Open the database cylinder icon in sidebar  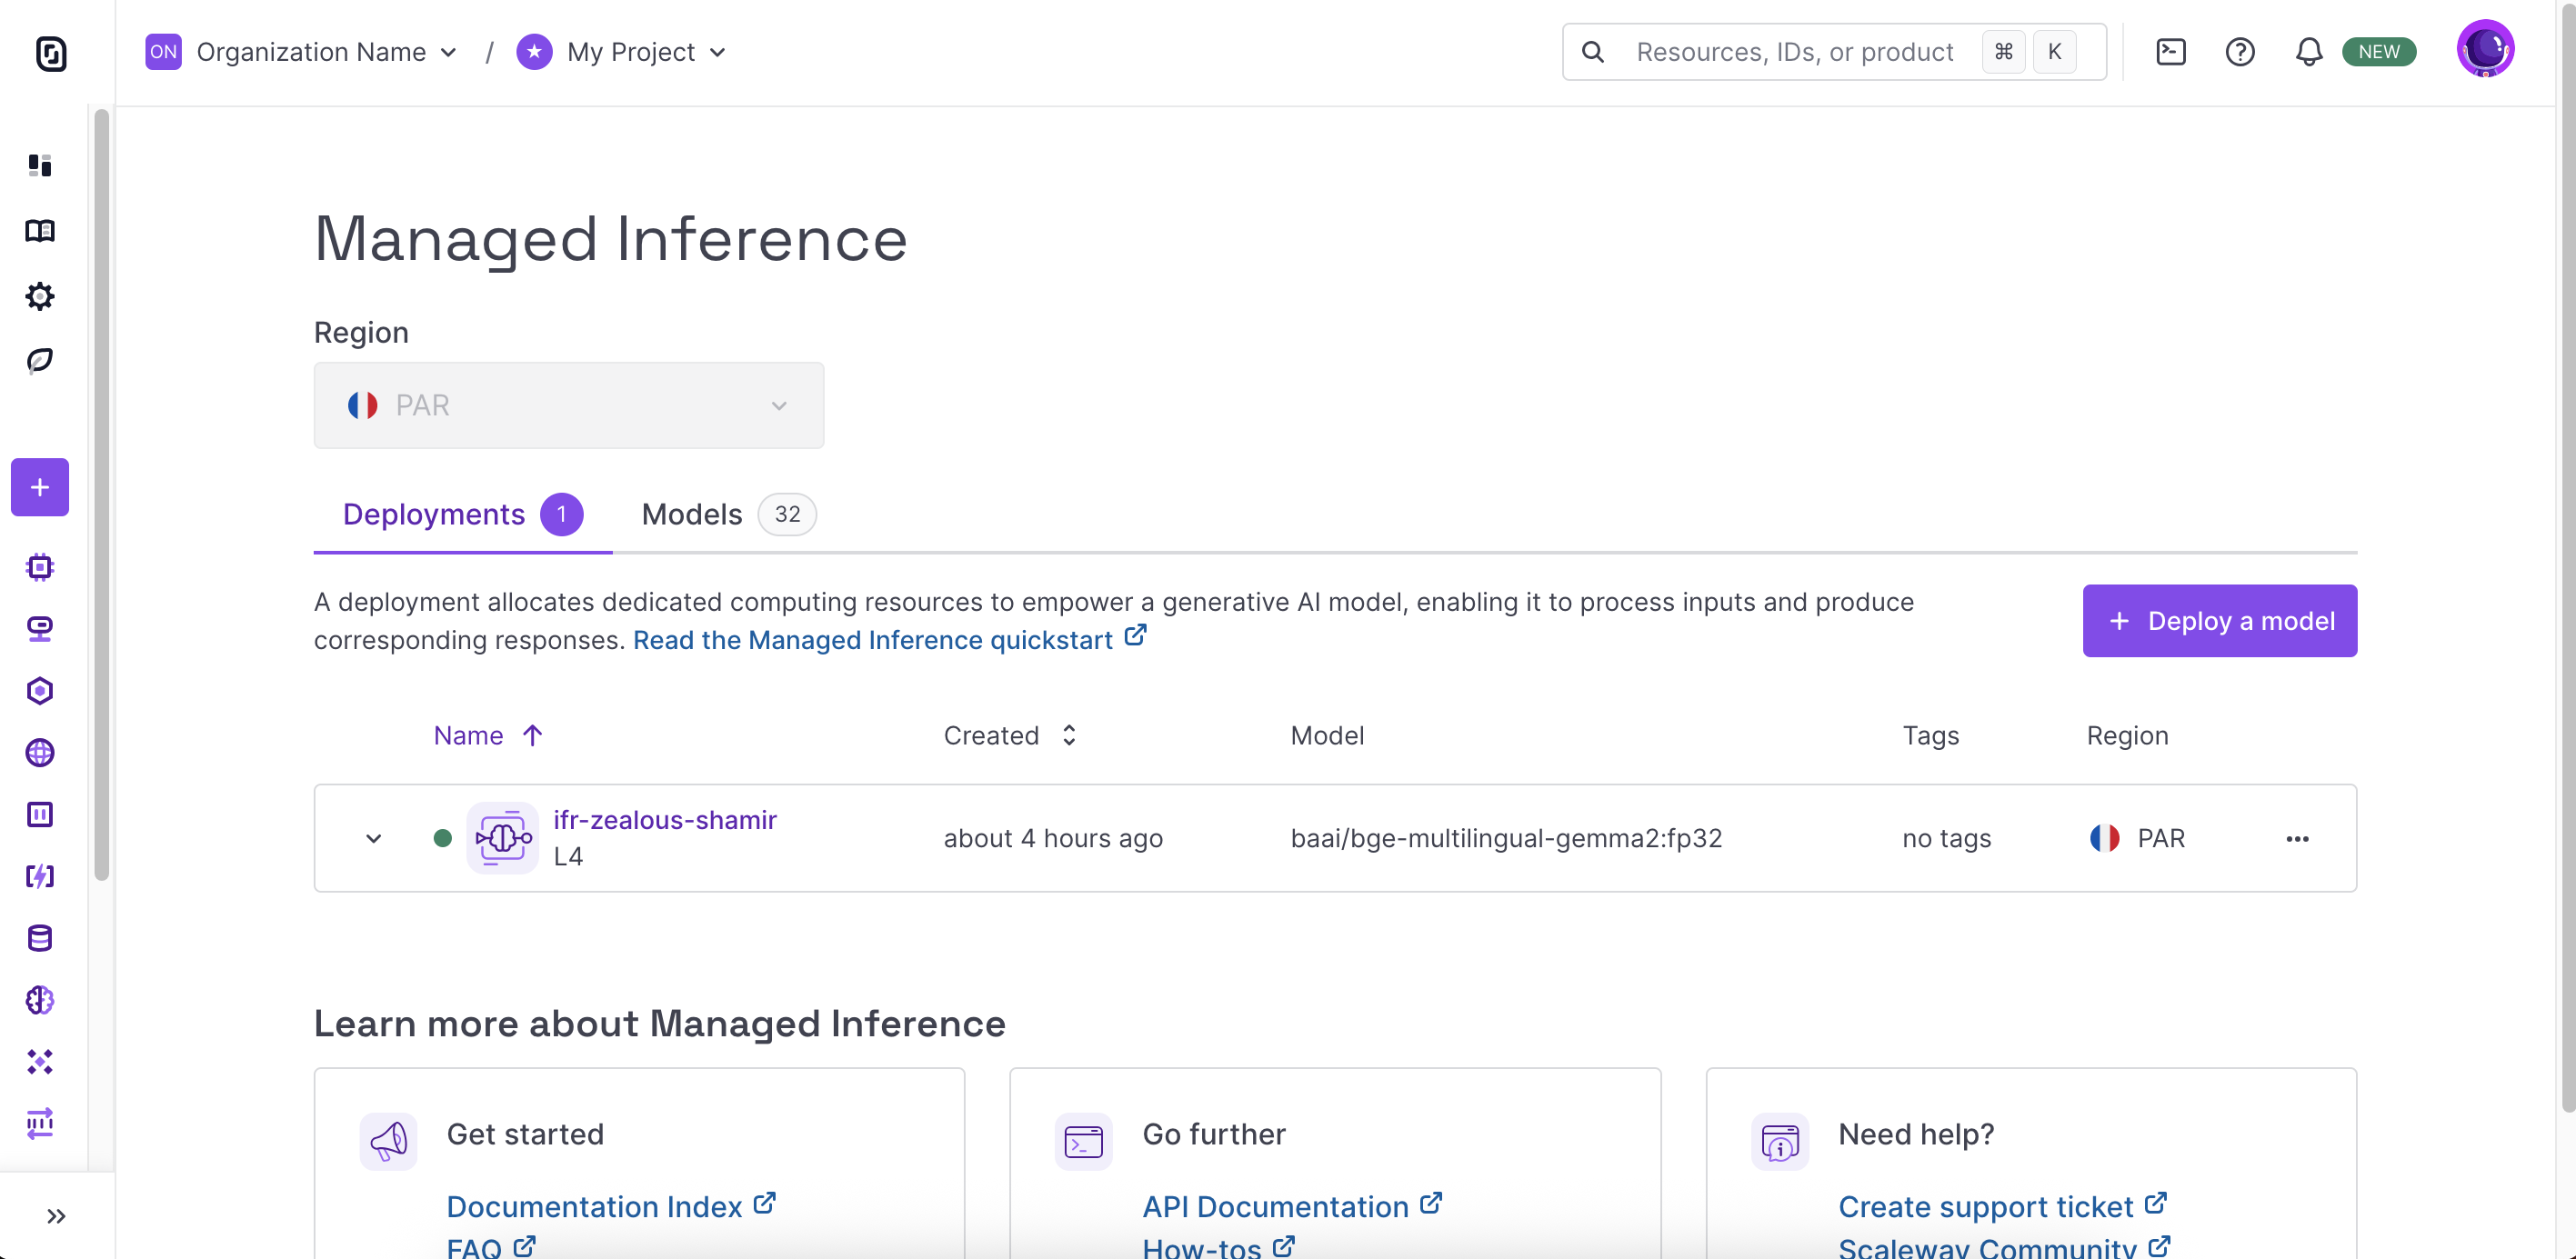(x=40, y=938)
